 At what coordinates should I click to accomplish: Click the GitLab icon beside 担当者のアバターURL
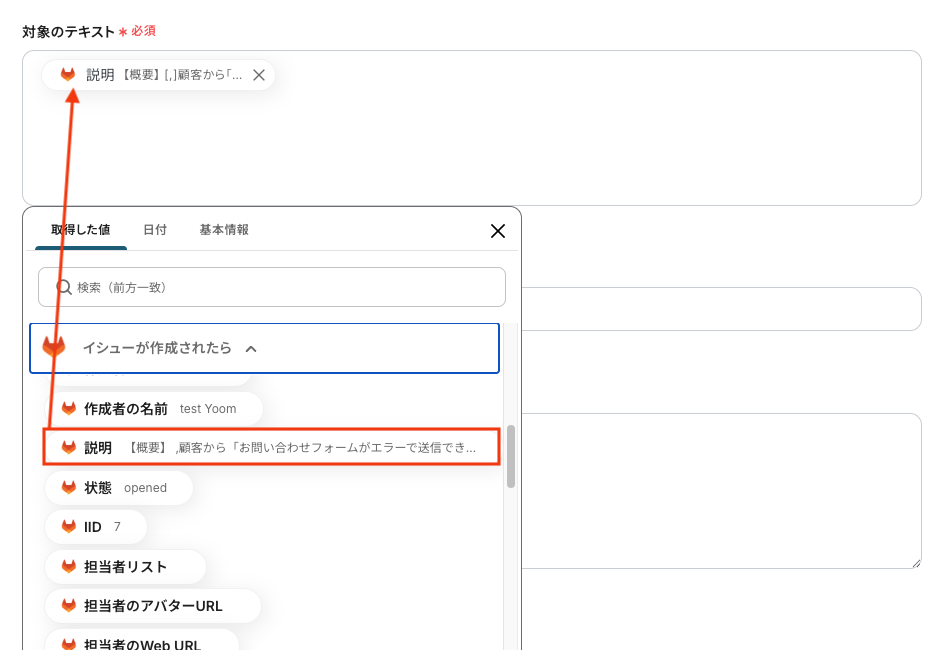click(x=69, y=606)
